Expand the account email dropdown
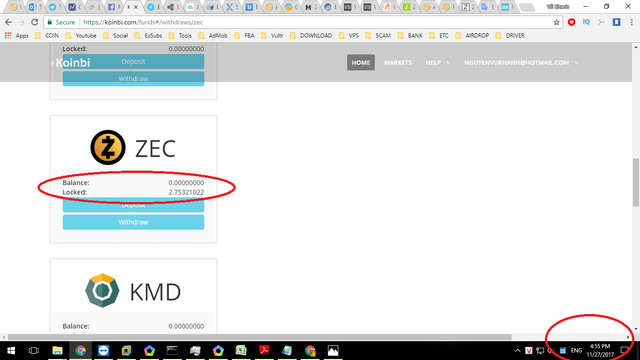This screenshot has width=640, height=360. 521,62
